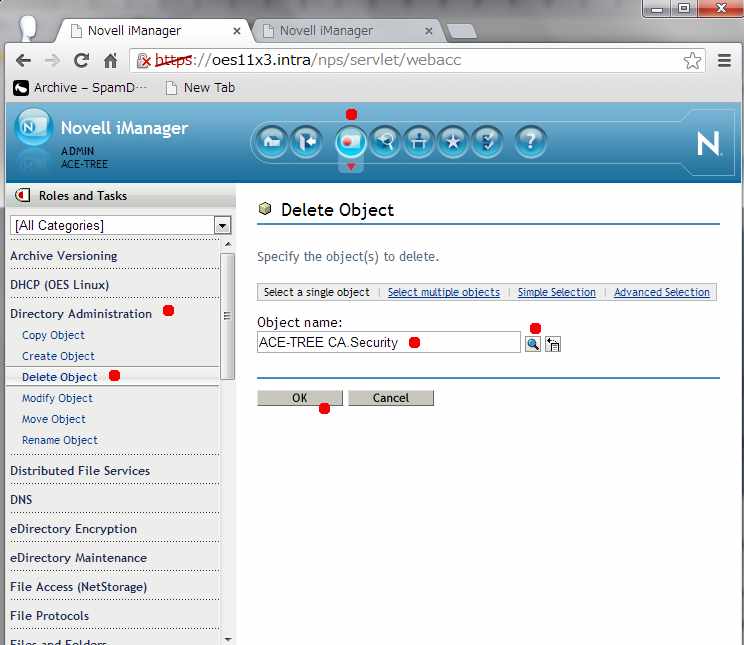Viewport: 744px width, 645px height.
Task: Open the Chrome menu hamburger icon
Action: click(x=724, y=60)
